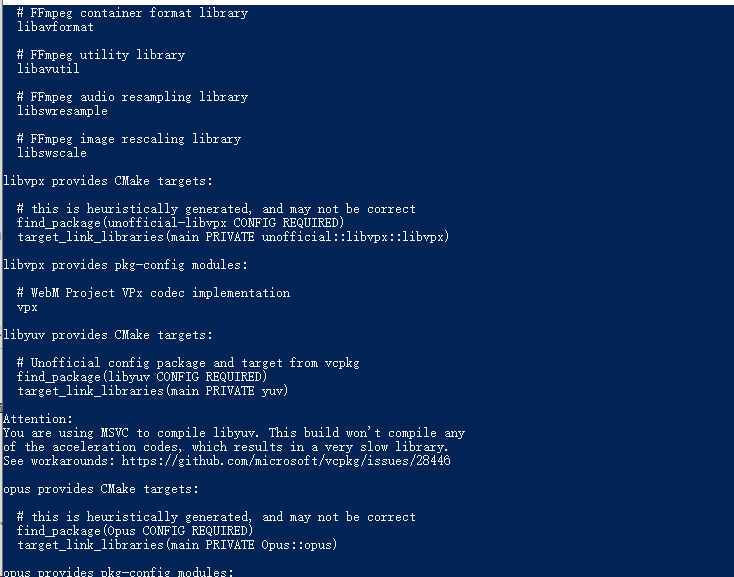Click '# FFmpeg container format library' comment

(x=132, y=13)
